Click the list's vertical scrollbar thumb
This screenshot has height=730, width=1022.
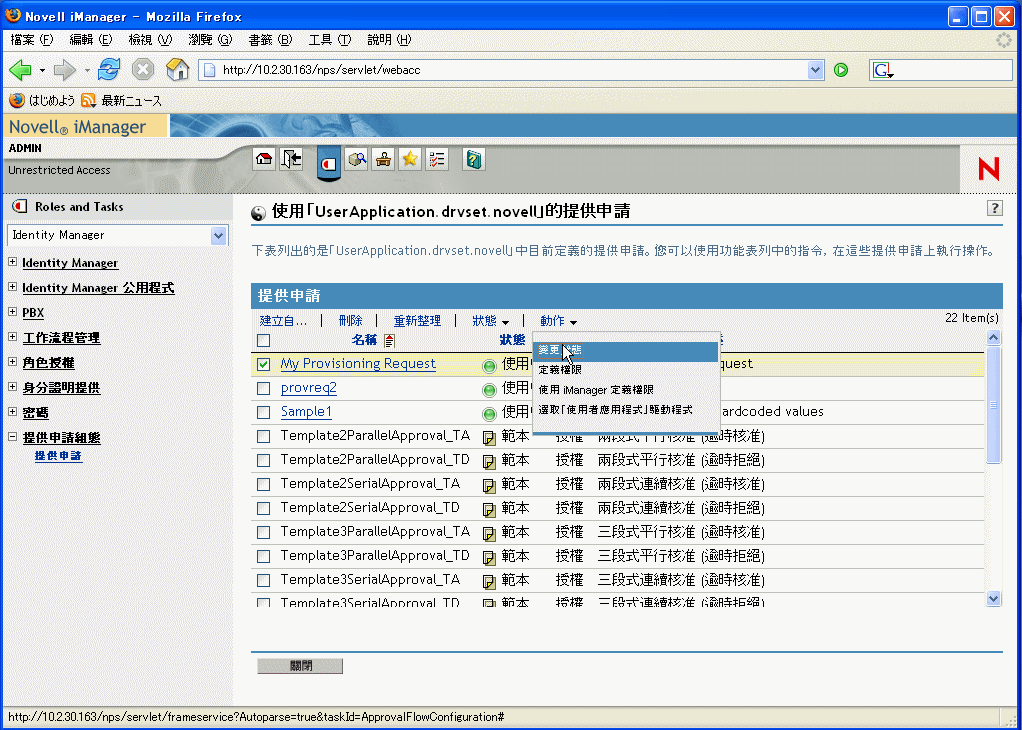coord(993,405)
